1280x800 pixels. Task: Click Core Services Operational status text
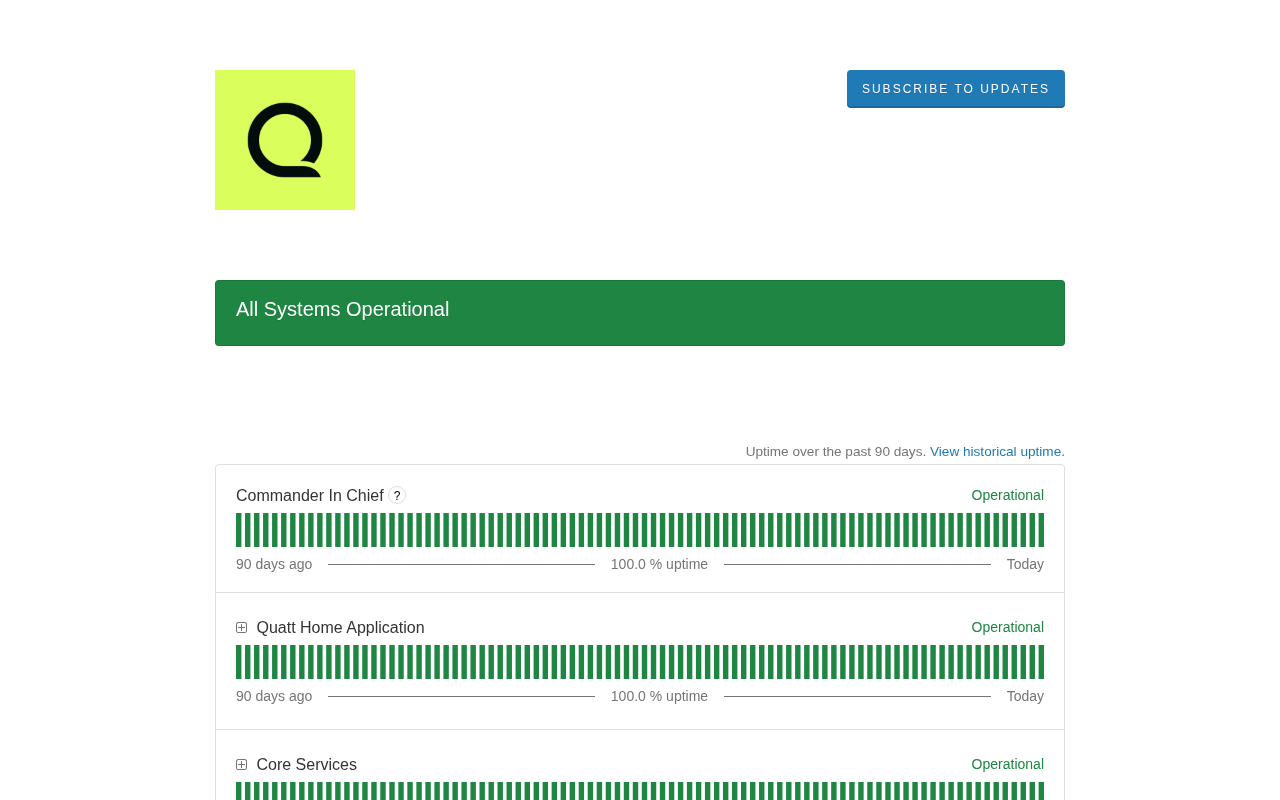[1008, 764]
